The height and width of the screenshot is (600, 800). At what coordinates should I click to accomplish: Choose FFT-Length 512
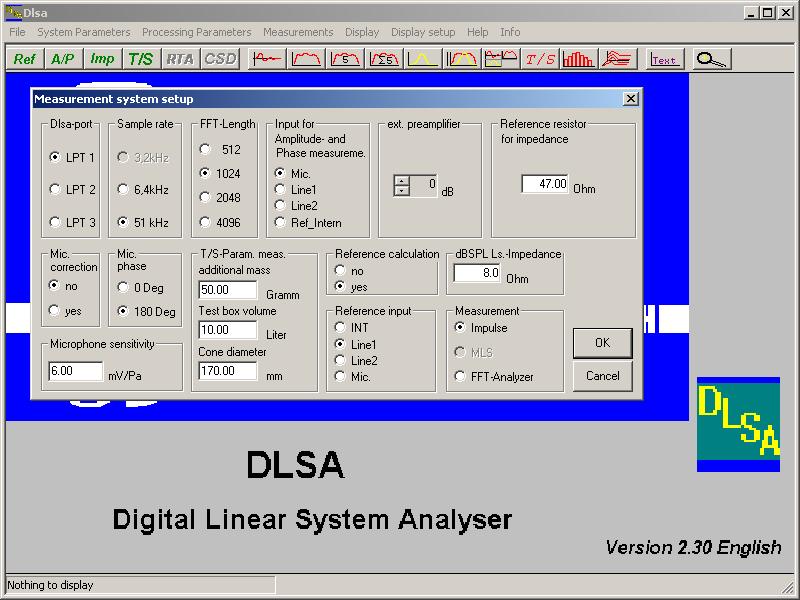point(220,149)
